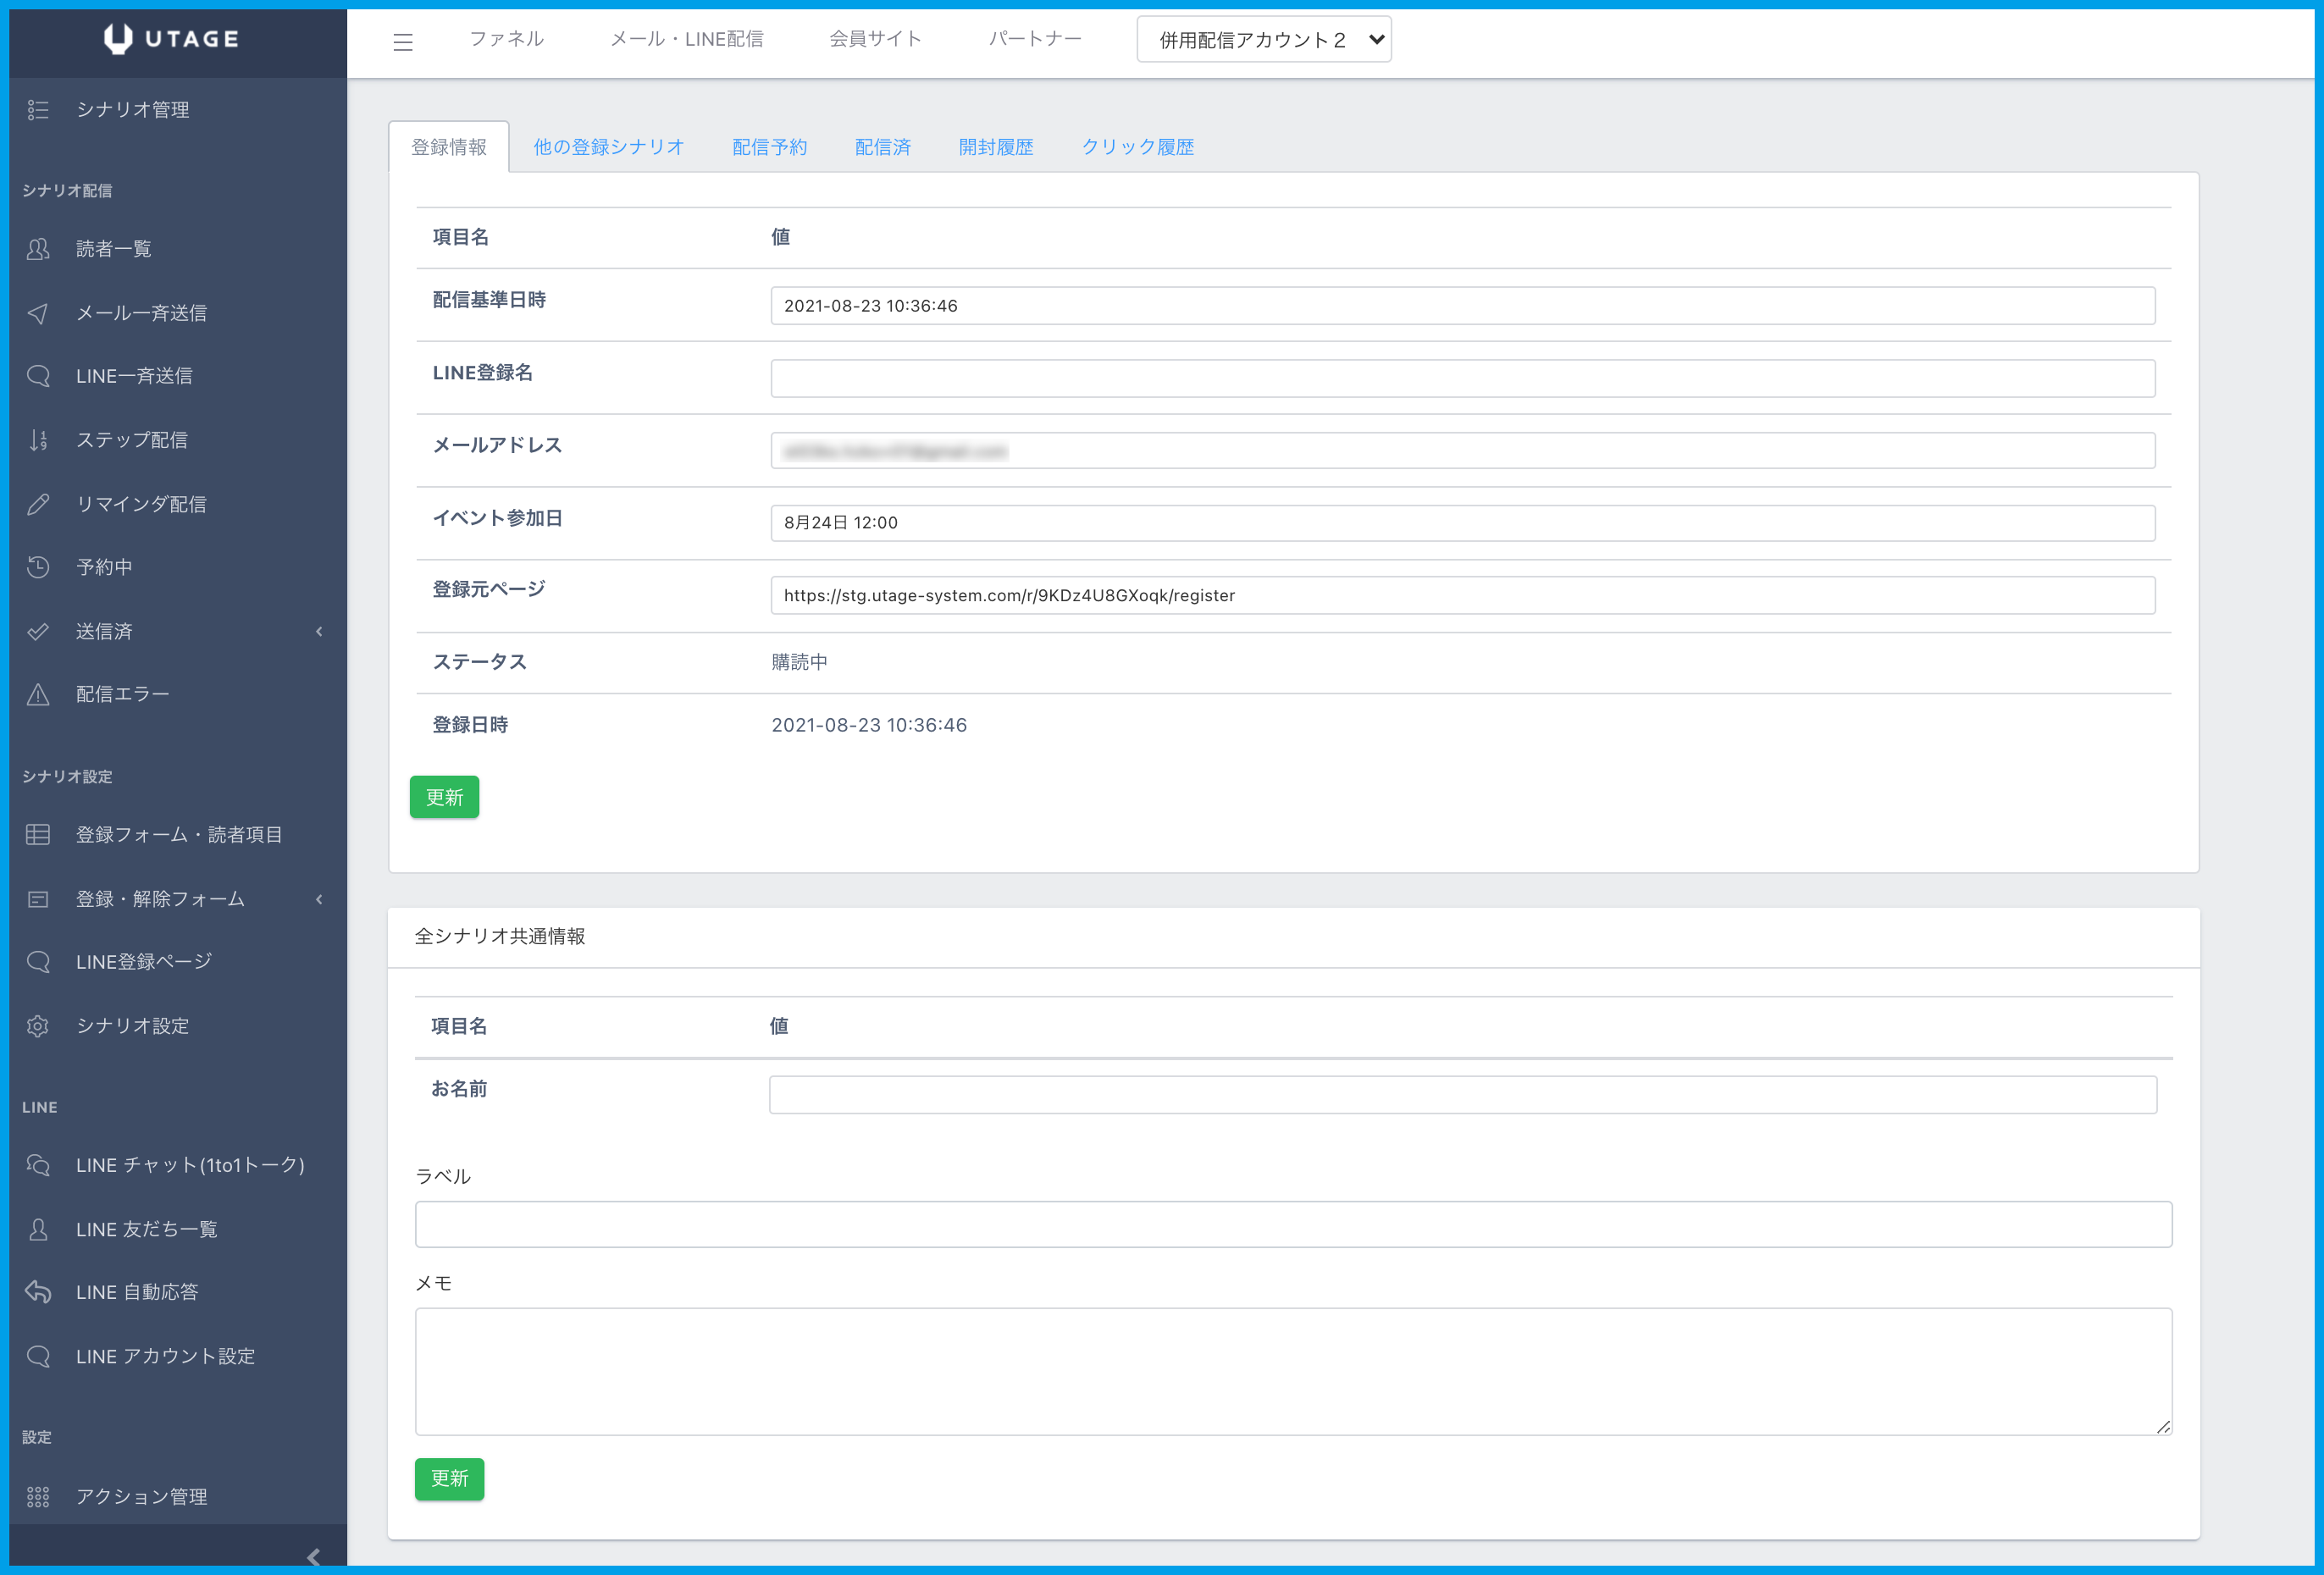This screenshot has height=1575, width=2324.
Task: Click the 予約中 clock icon
Action: 38,567
